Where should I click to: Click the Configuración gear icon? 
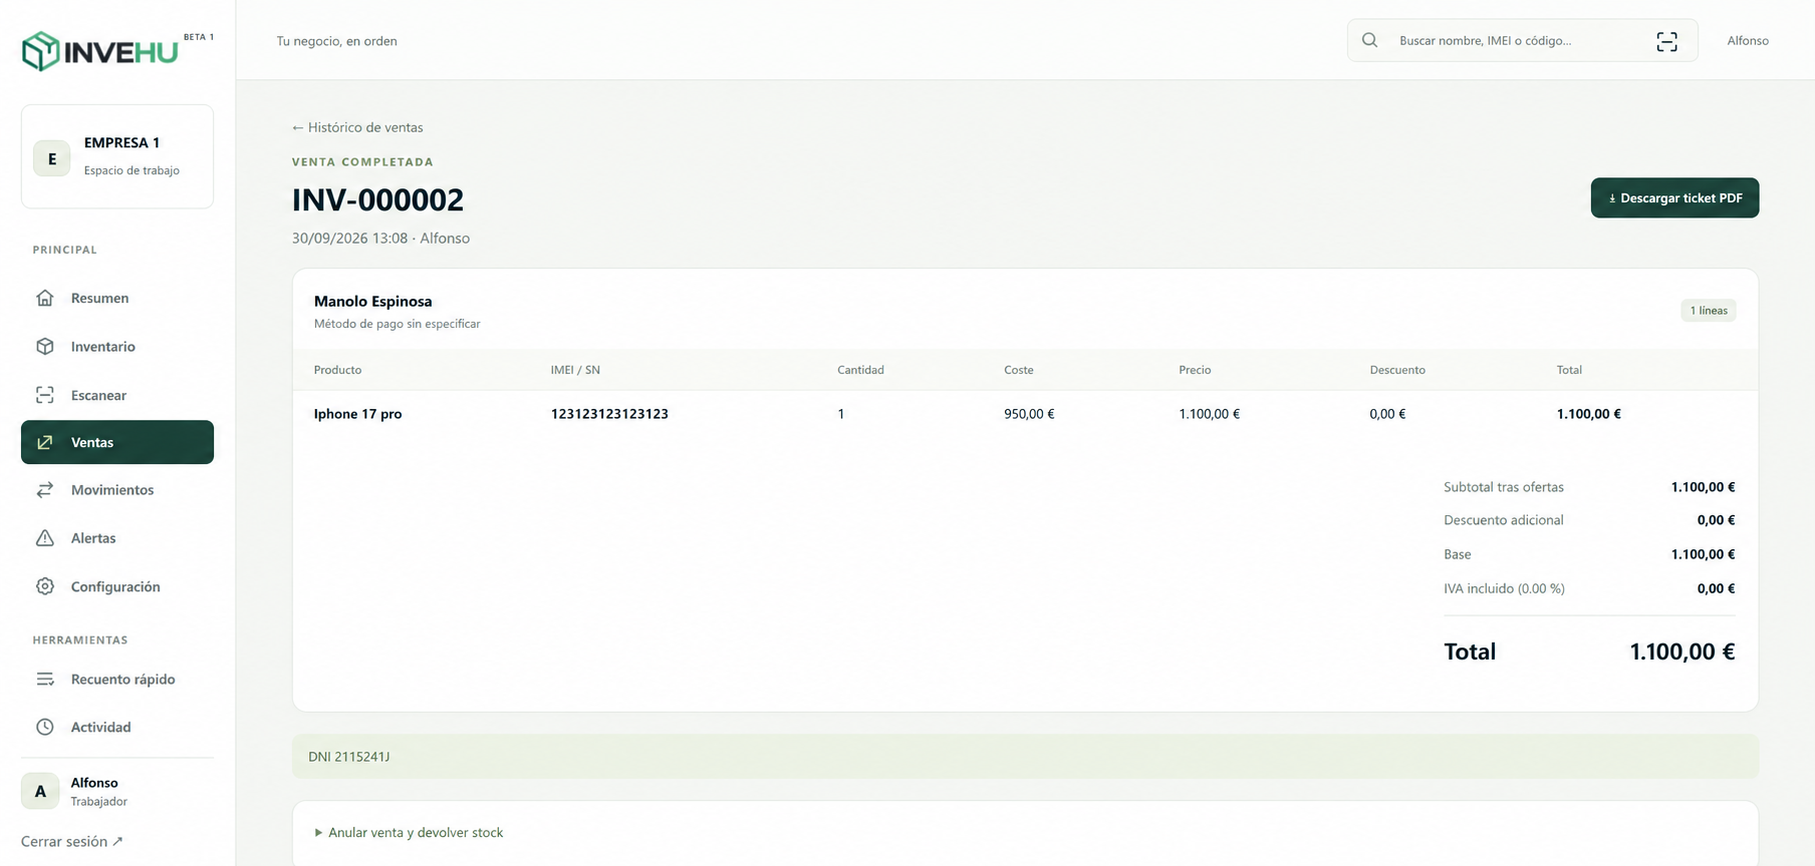45,586
